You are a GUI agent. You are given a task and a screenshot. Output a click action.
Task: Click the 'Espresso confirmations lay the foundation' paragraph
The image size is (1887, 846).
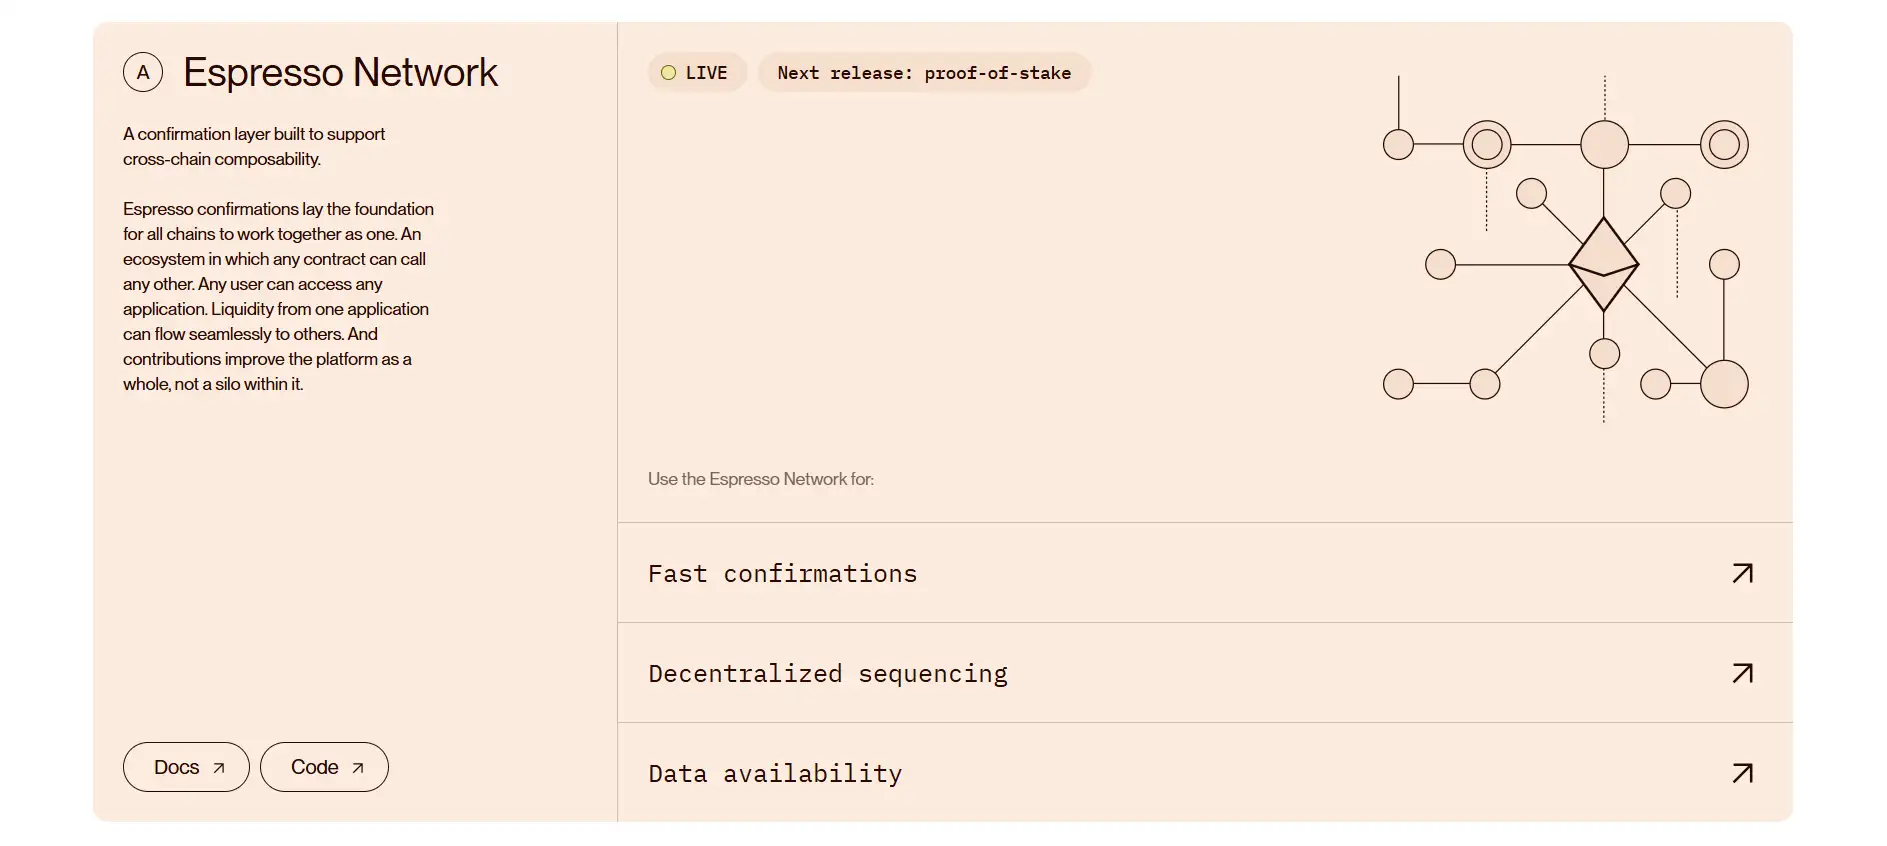pos(278,296)
